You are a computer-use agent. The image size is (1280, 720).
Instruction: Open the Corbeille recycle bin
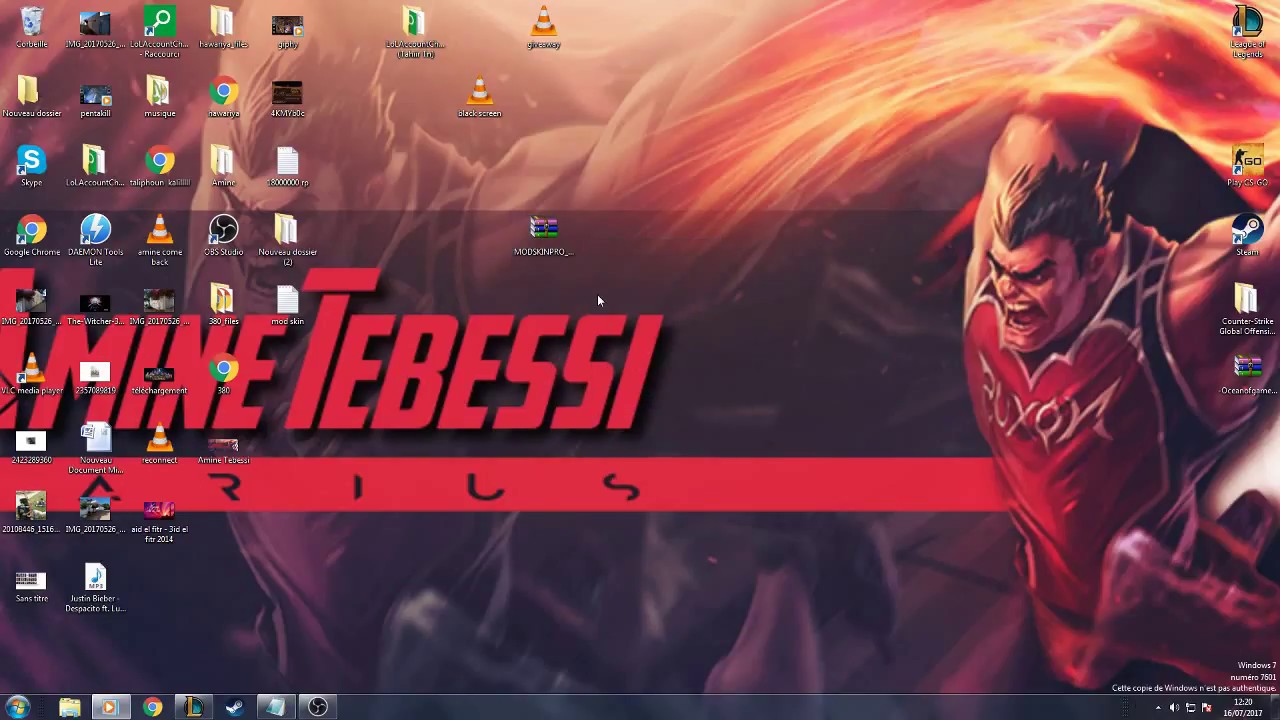click(x=32, y=28)
